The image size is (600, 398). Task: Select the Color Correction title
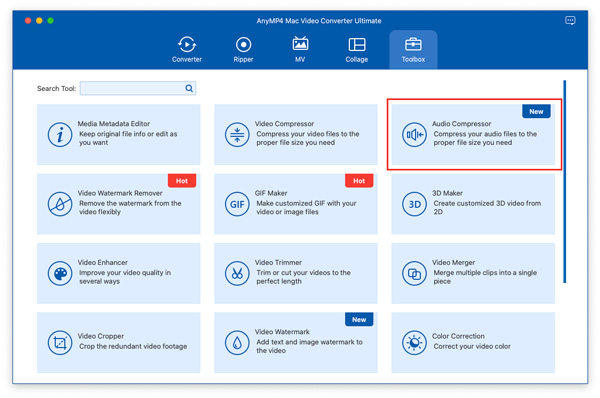coord(458,336)
